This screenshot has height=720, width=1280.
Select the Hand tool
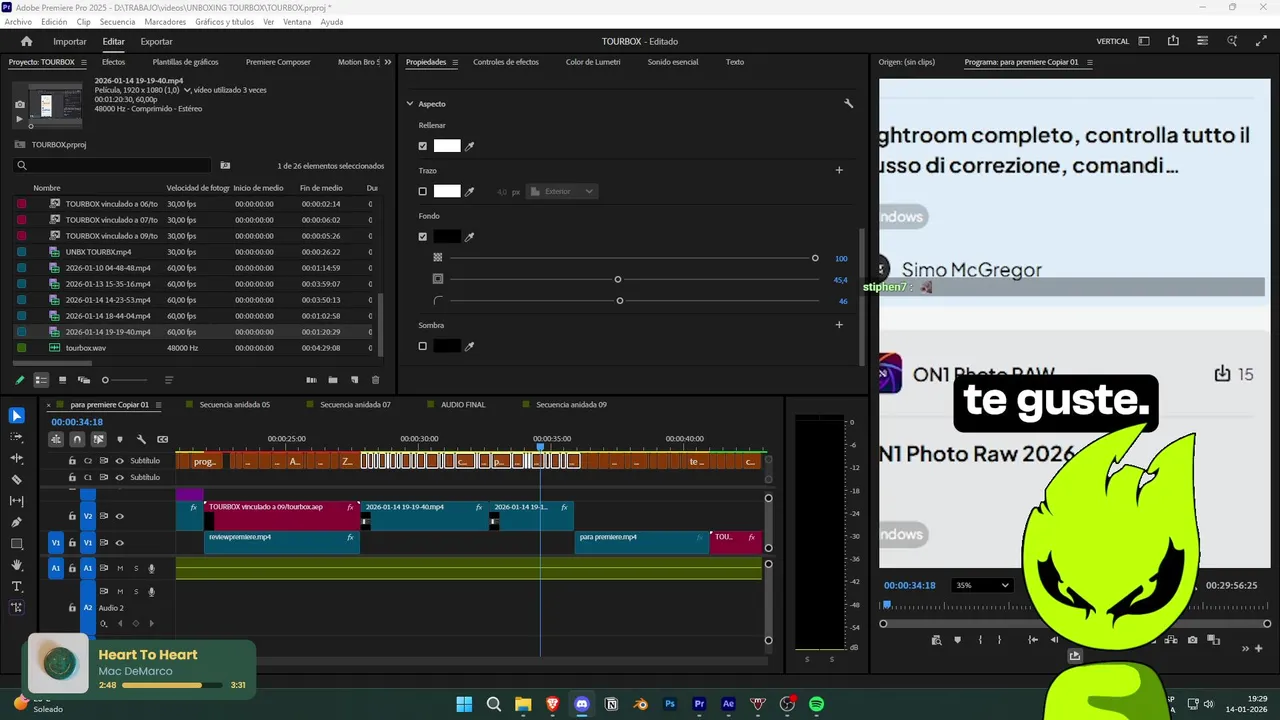coord(16,565)
